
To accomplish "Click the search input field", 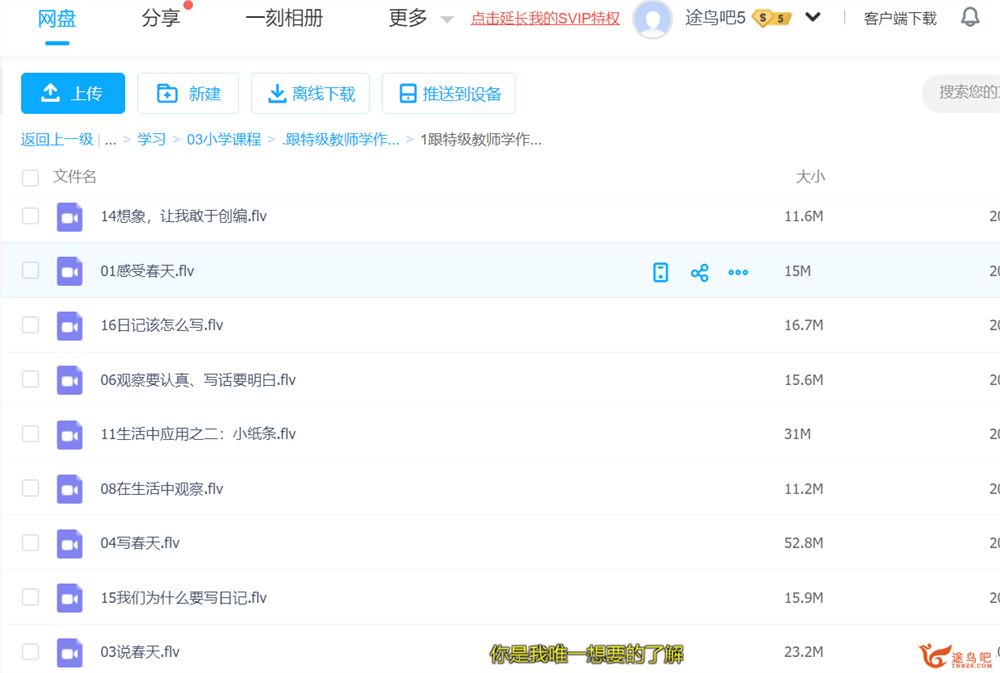I will click(961, 92).
